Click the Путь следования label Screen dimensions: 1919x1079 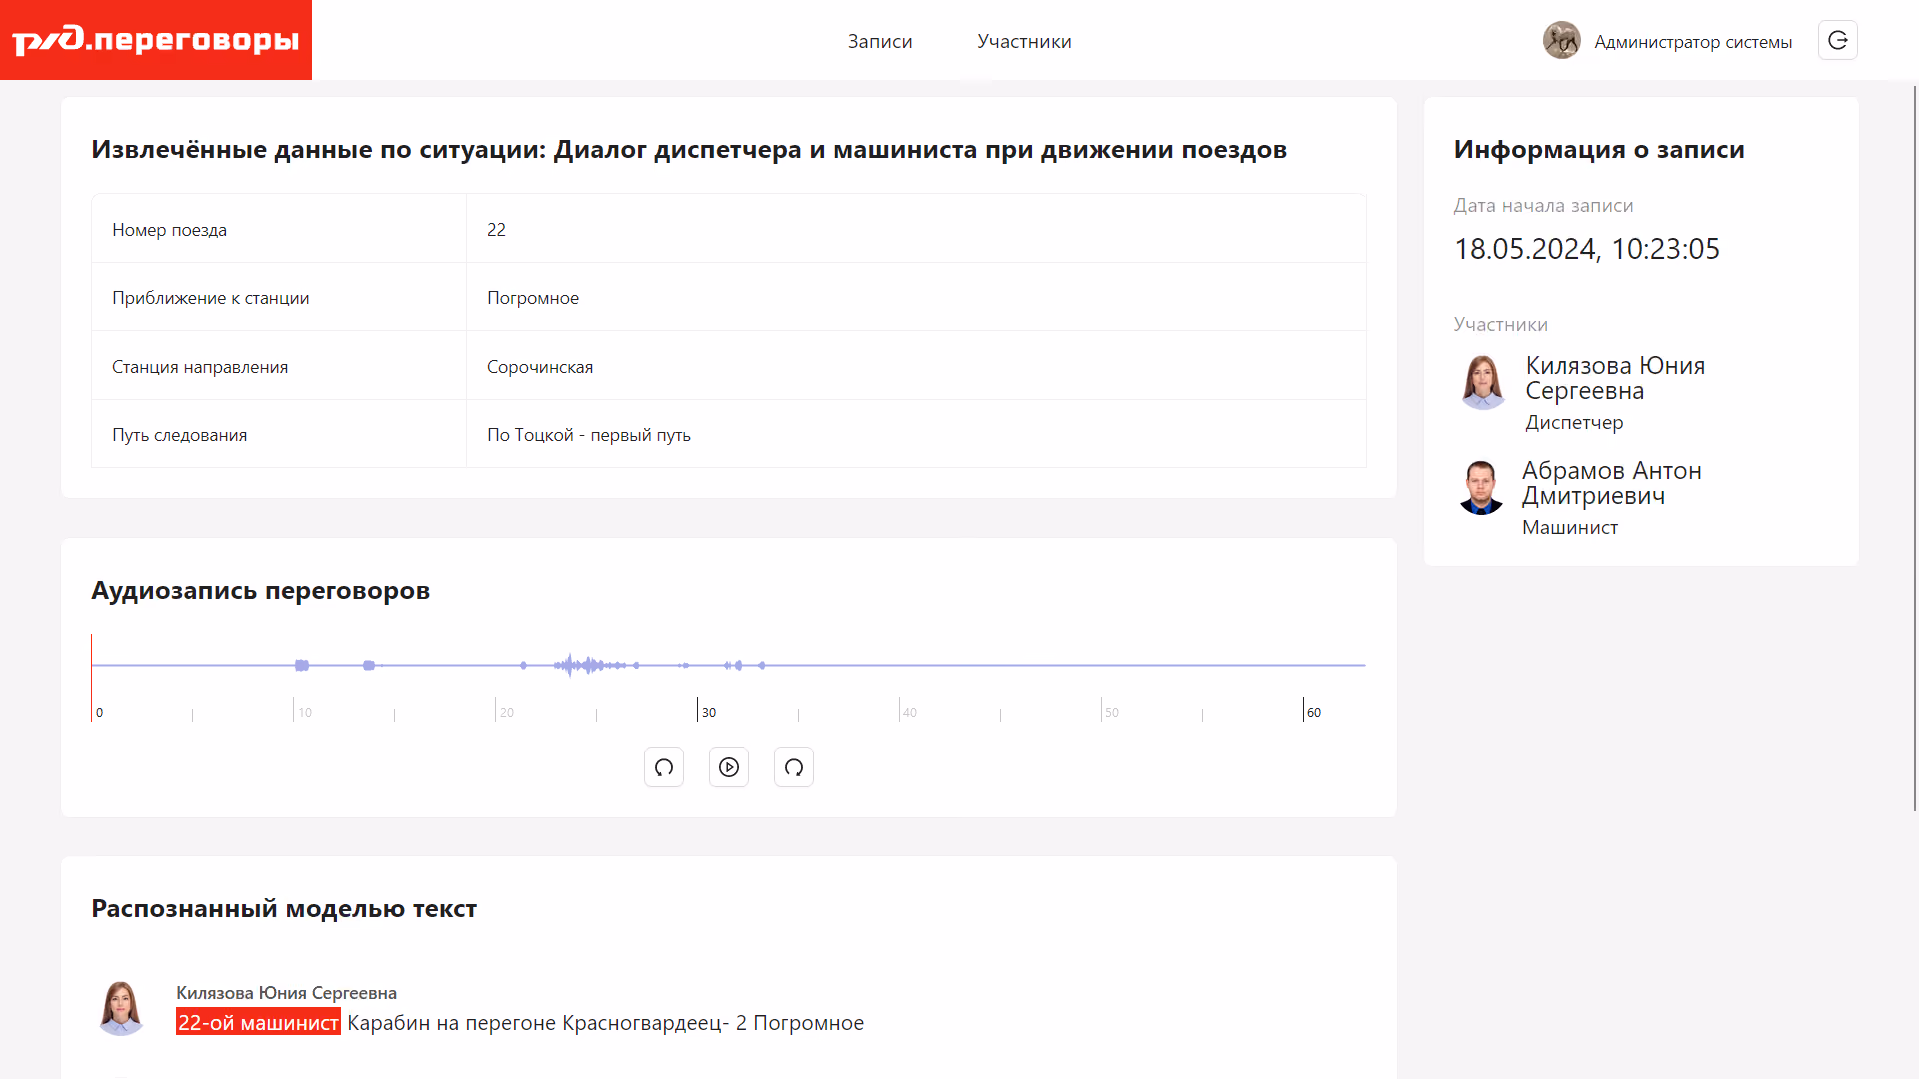click(x=179, y=435)
